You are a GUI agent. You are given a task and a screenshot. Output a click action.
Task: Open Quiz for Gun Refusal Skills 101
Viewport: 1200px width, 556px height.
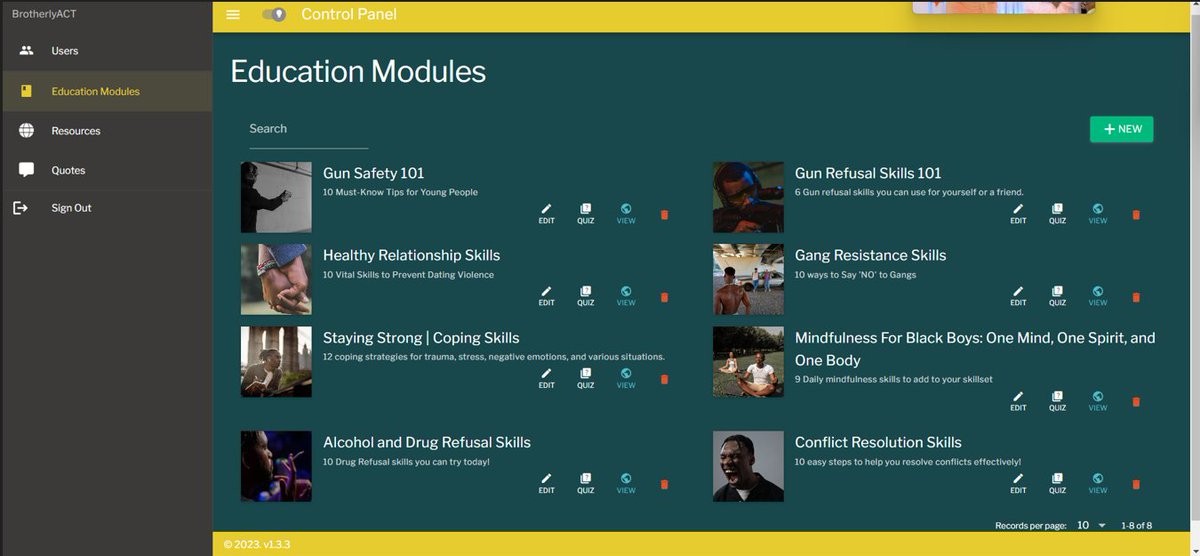(1057, 214)
